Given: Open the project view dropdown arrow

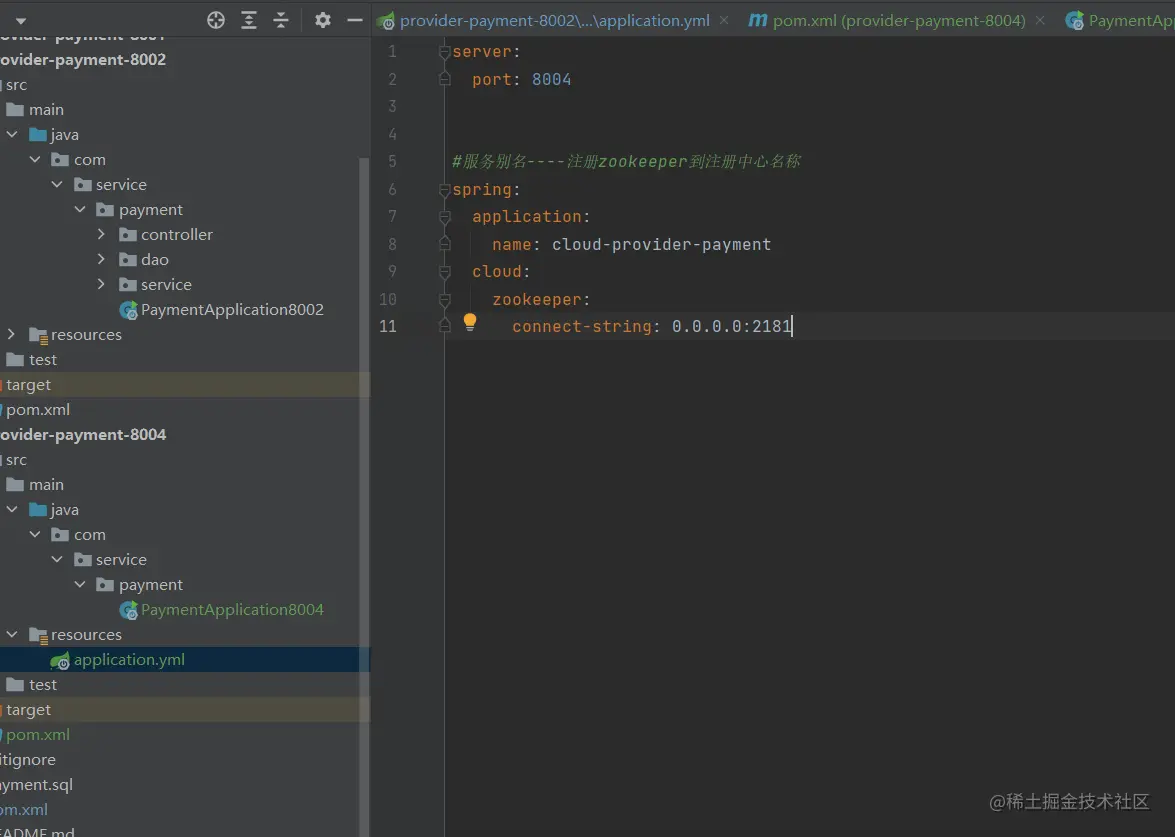Looking at the screenshot, I should (x=21, y=20).
